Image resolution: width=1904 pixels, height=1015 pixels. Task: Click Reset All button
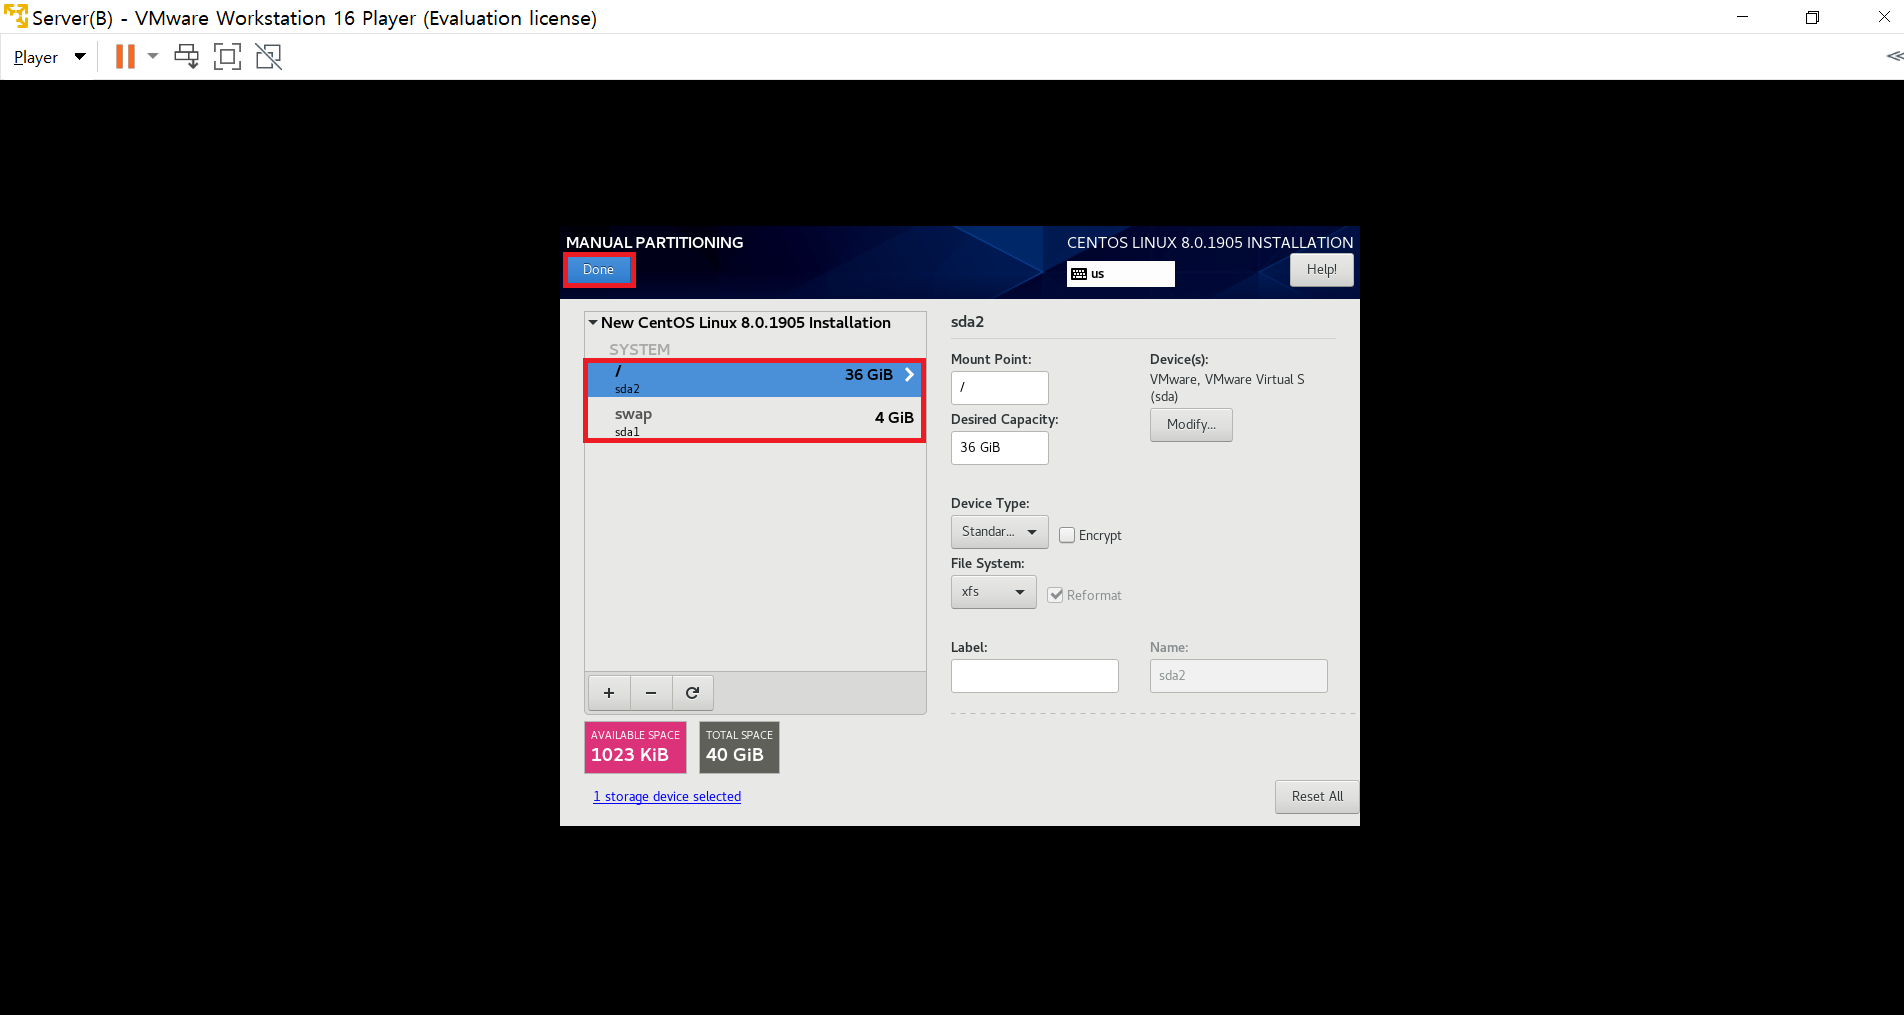[1317, 797]
